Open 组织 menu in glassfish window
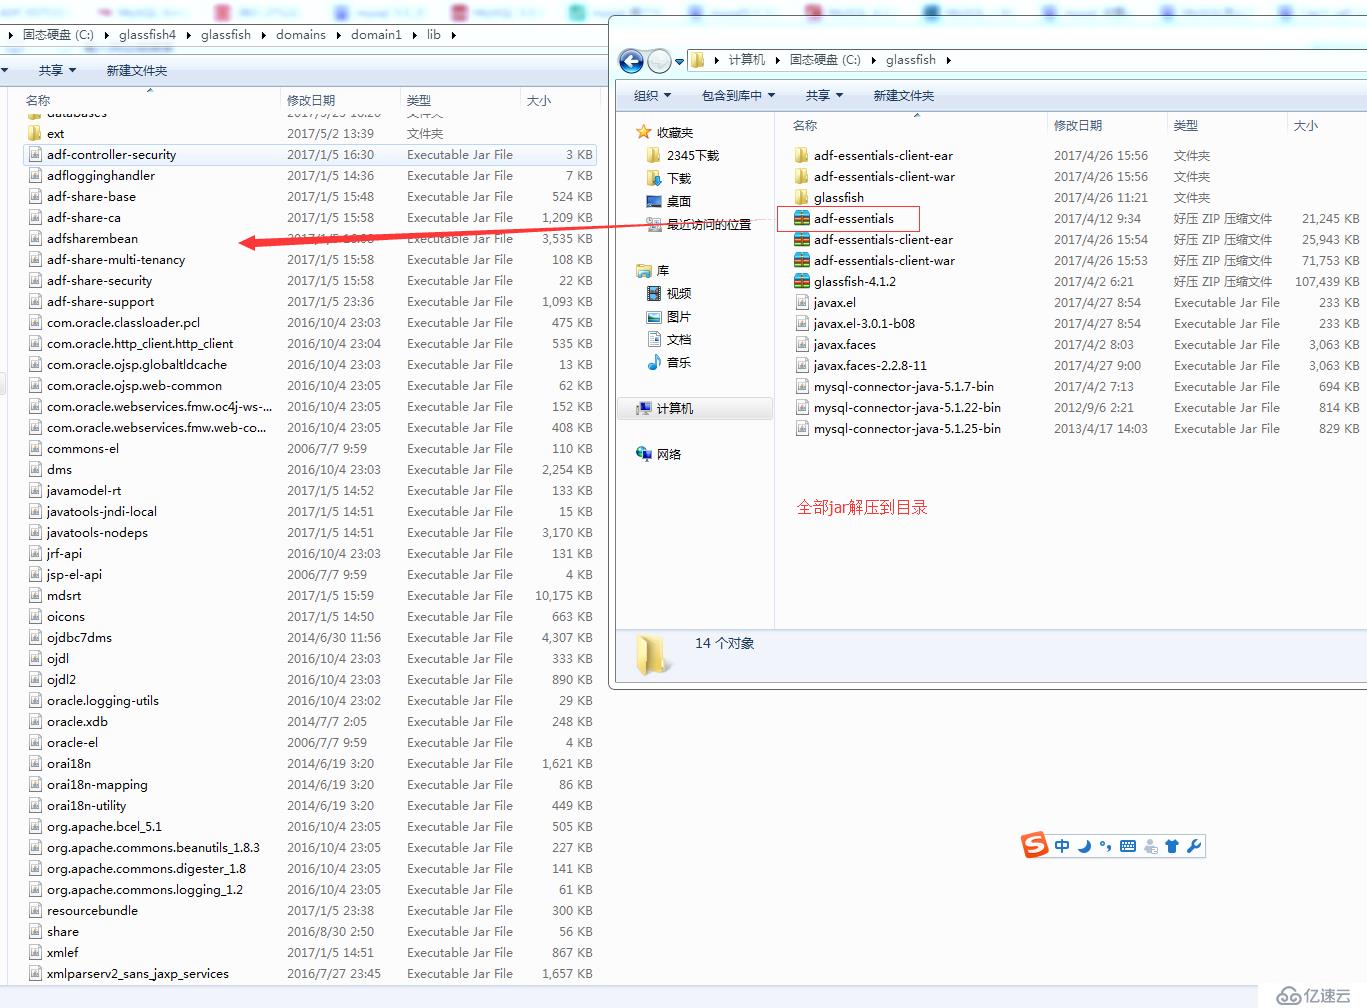Screen dimensions: 1367x1008 pyautogui.click(x=652, y=96)
